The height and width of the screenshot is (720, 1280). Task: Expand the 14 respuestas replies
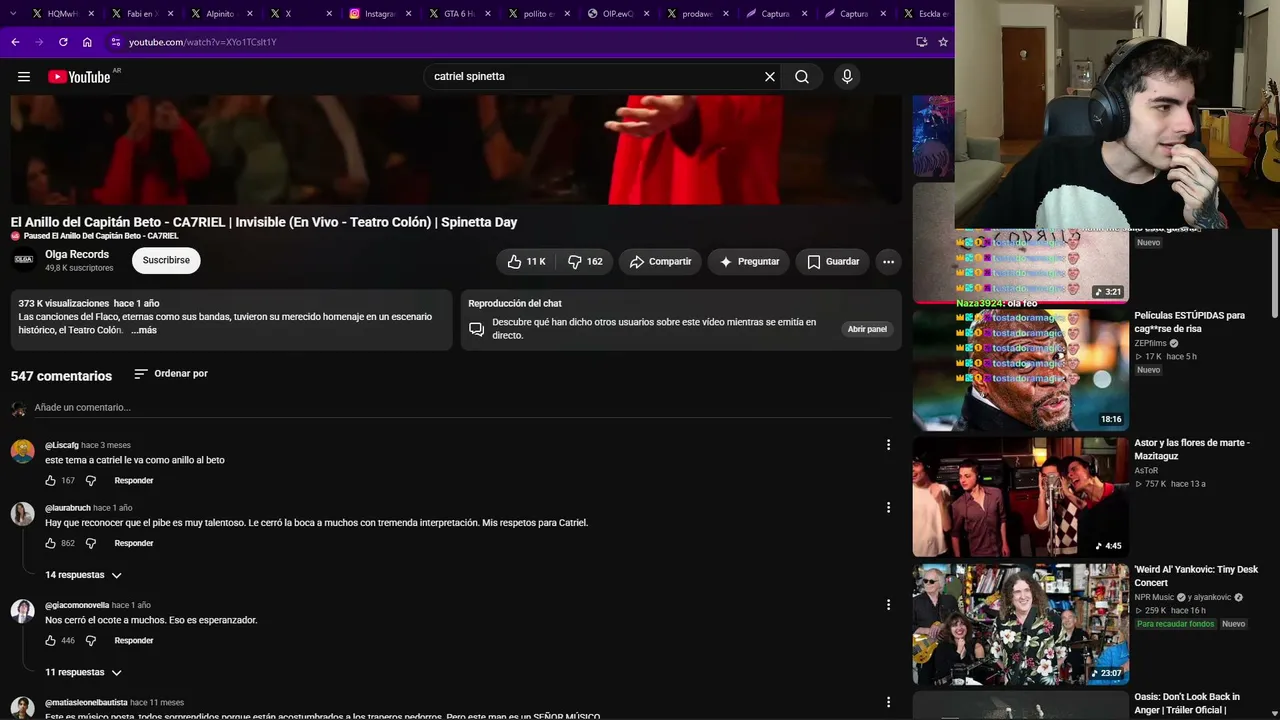tap(83, 576)
